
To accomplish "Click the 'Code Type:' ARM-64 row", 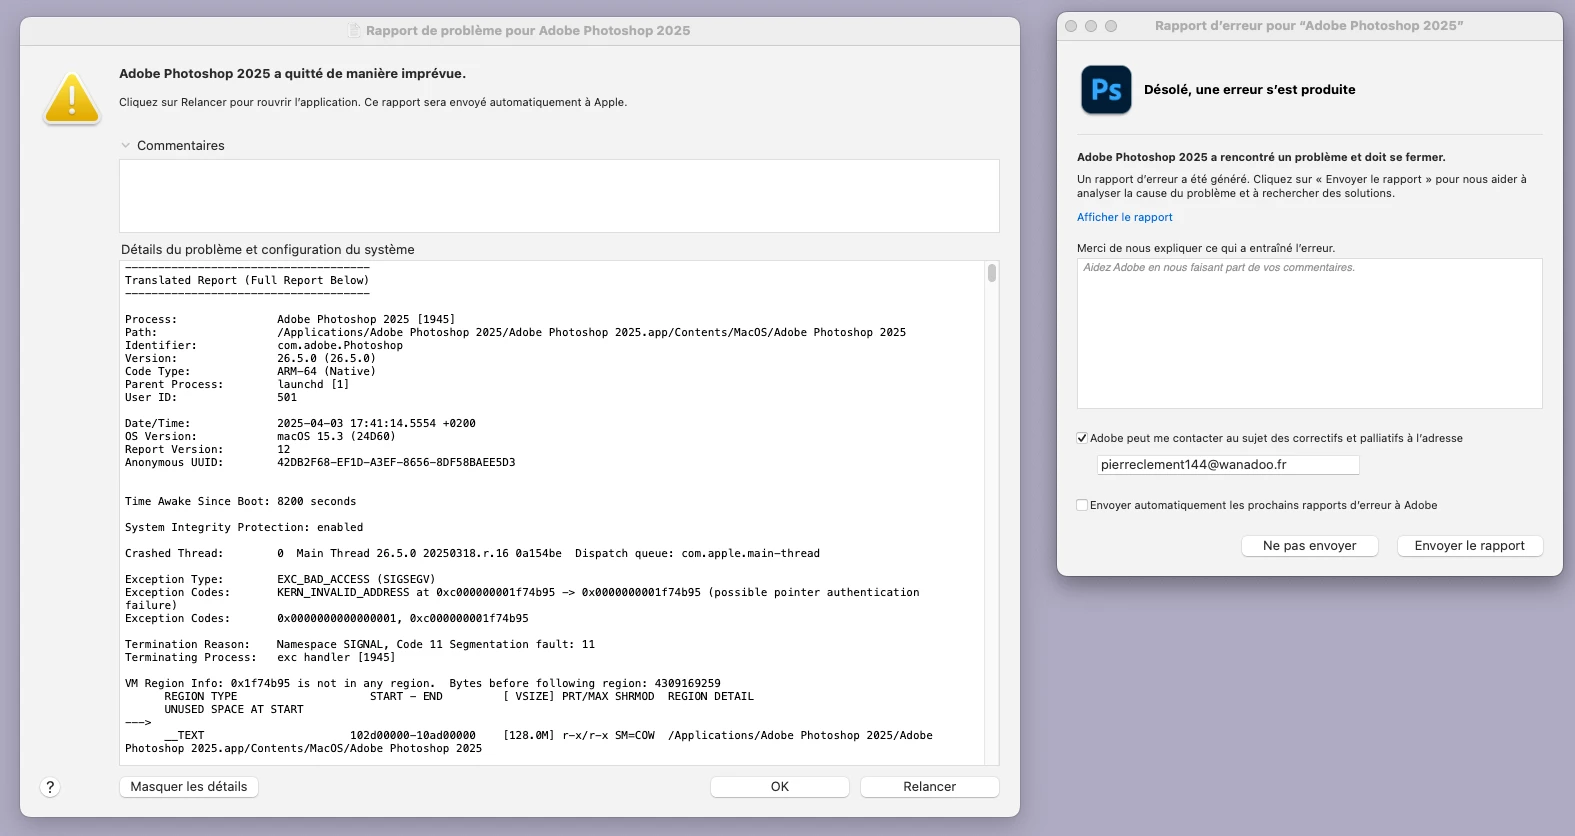I will pyautogui.click(x=250, y=372).
